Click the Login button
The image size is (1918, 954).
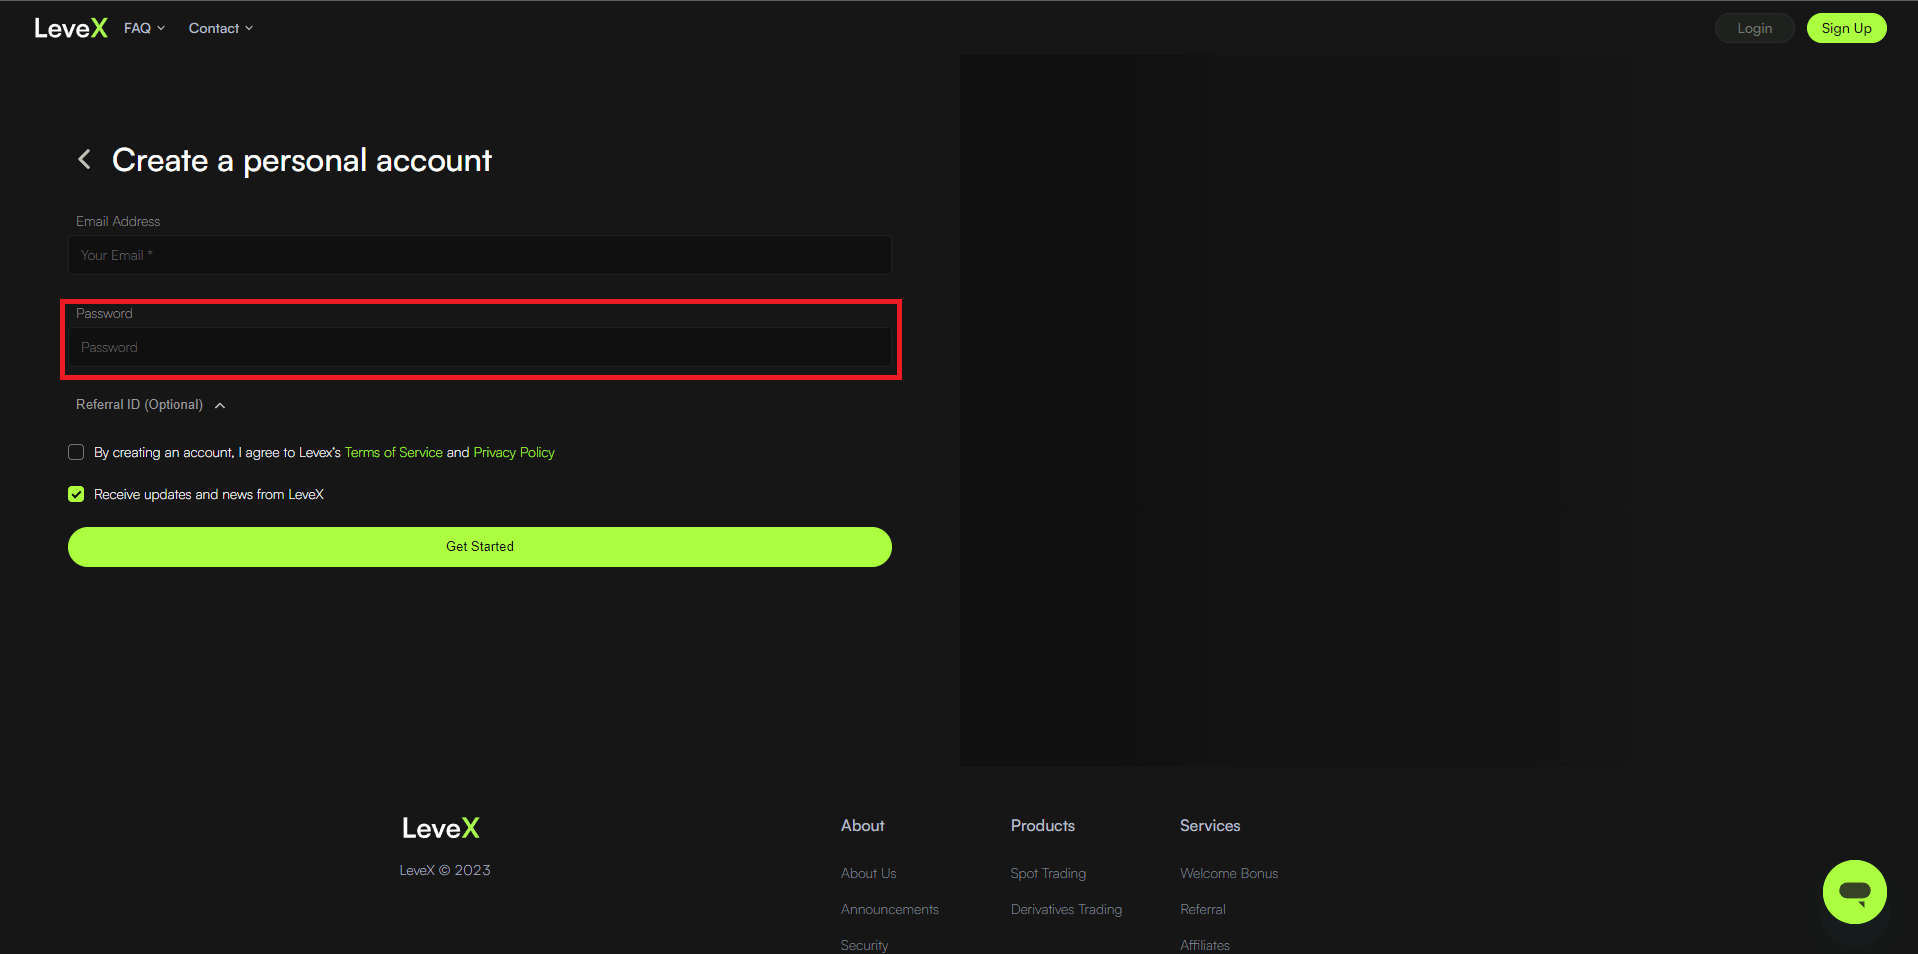[x=1754, y=28]
